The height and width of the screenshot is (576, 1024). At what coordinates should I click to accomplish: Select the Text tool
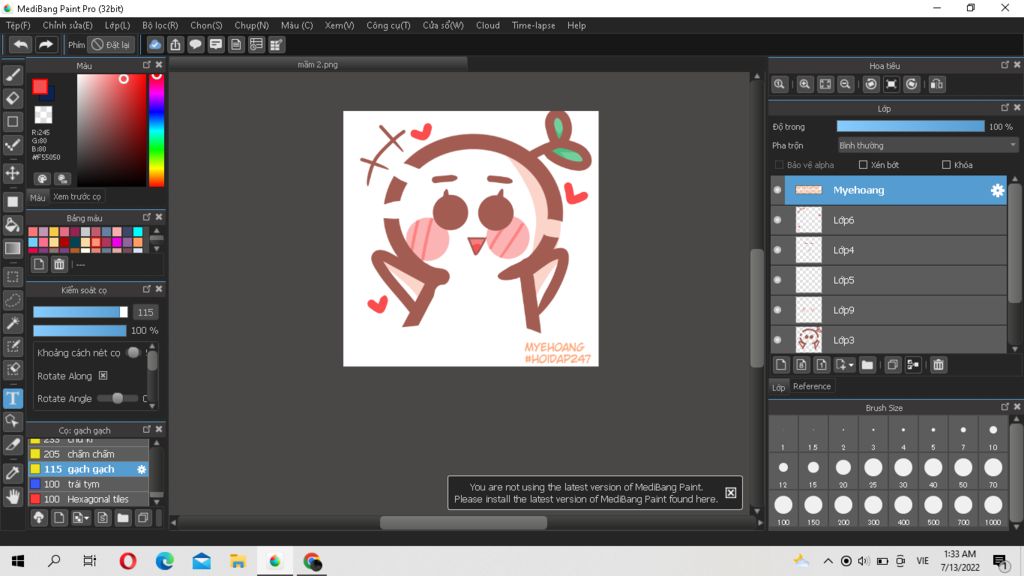[12, 398]
